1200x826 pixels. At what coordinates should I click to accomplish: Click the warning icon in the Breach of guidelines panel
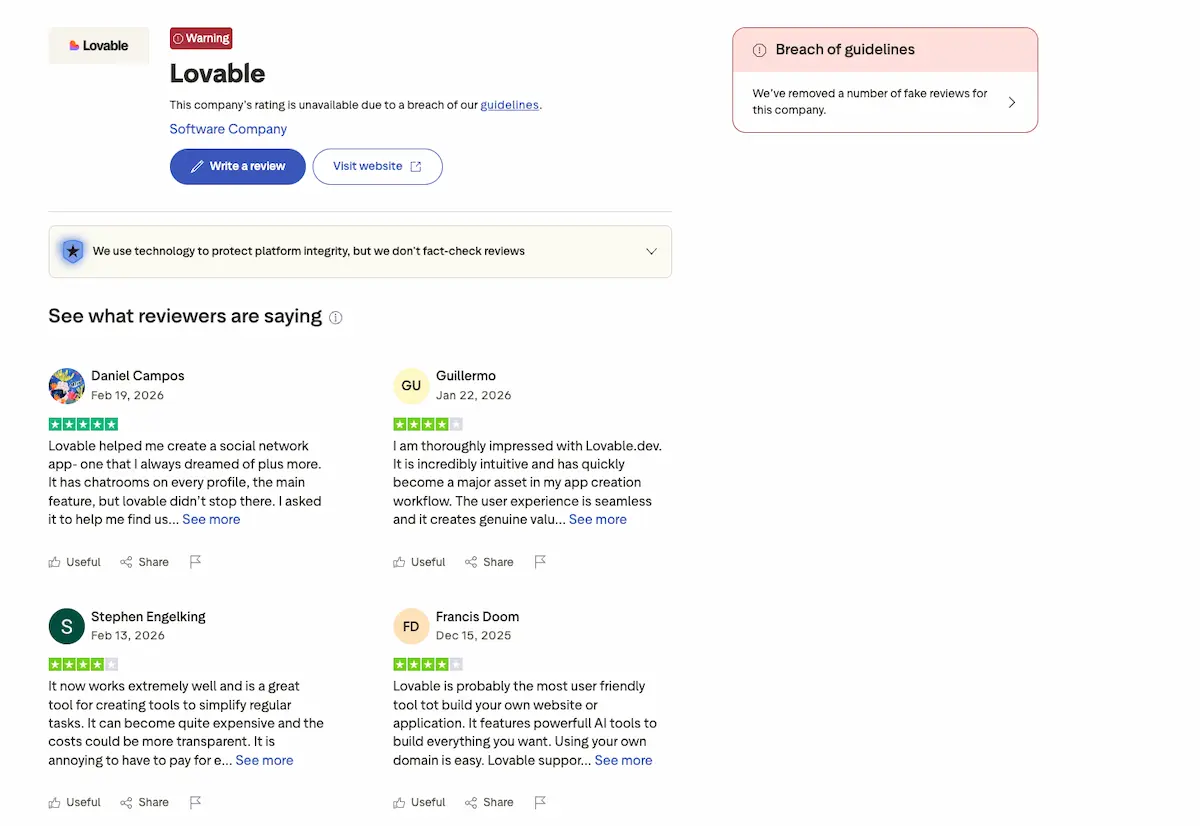click(x=759, y=49)
